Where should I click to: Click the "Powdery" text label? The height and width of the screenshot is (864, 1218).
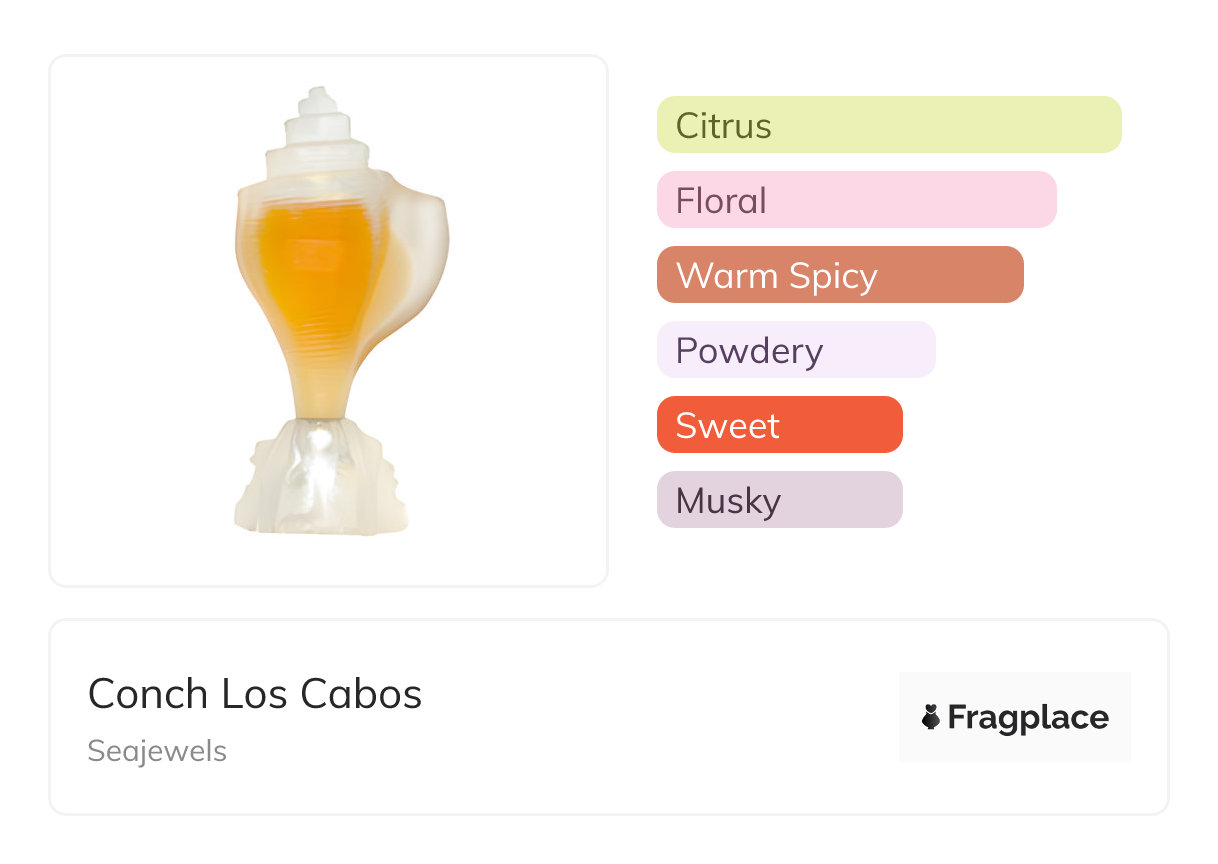(x=749, y=351)
